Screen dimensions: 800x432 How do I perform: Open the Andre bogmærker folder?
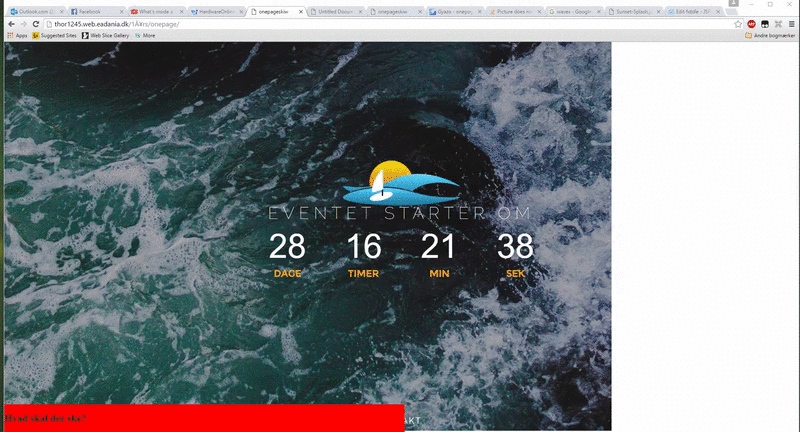770,36
